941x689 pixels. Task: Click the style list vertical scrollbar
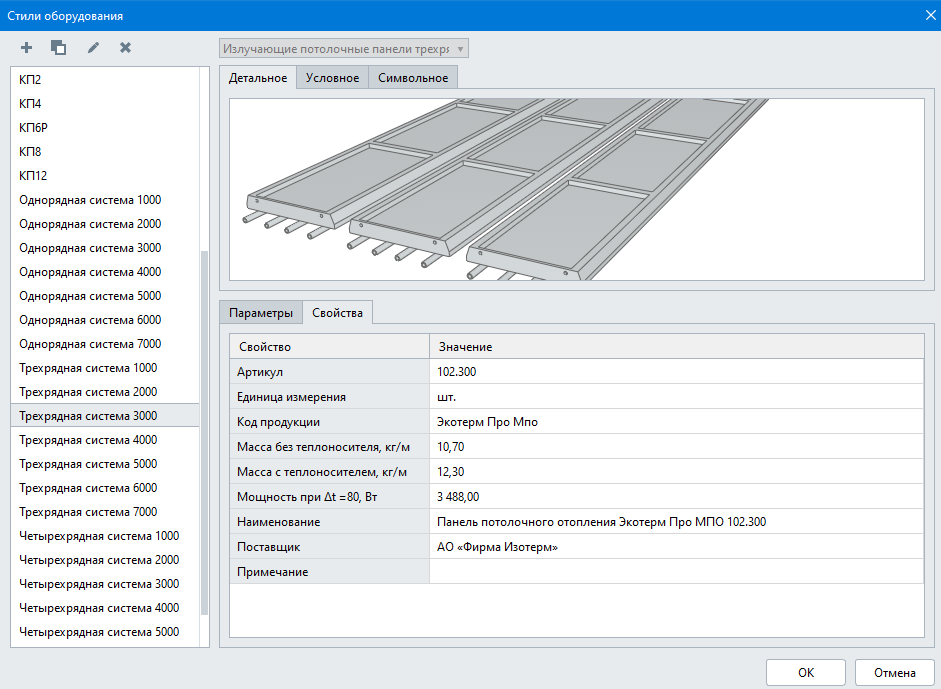click(x=205, y=430)
